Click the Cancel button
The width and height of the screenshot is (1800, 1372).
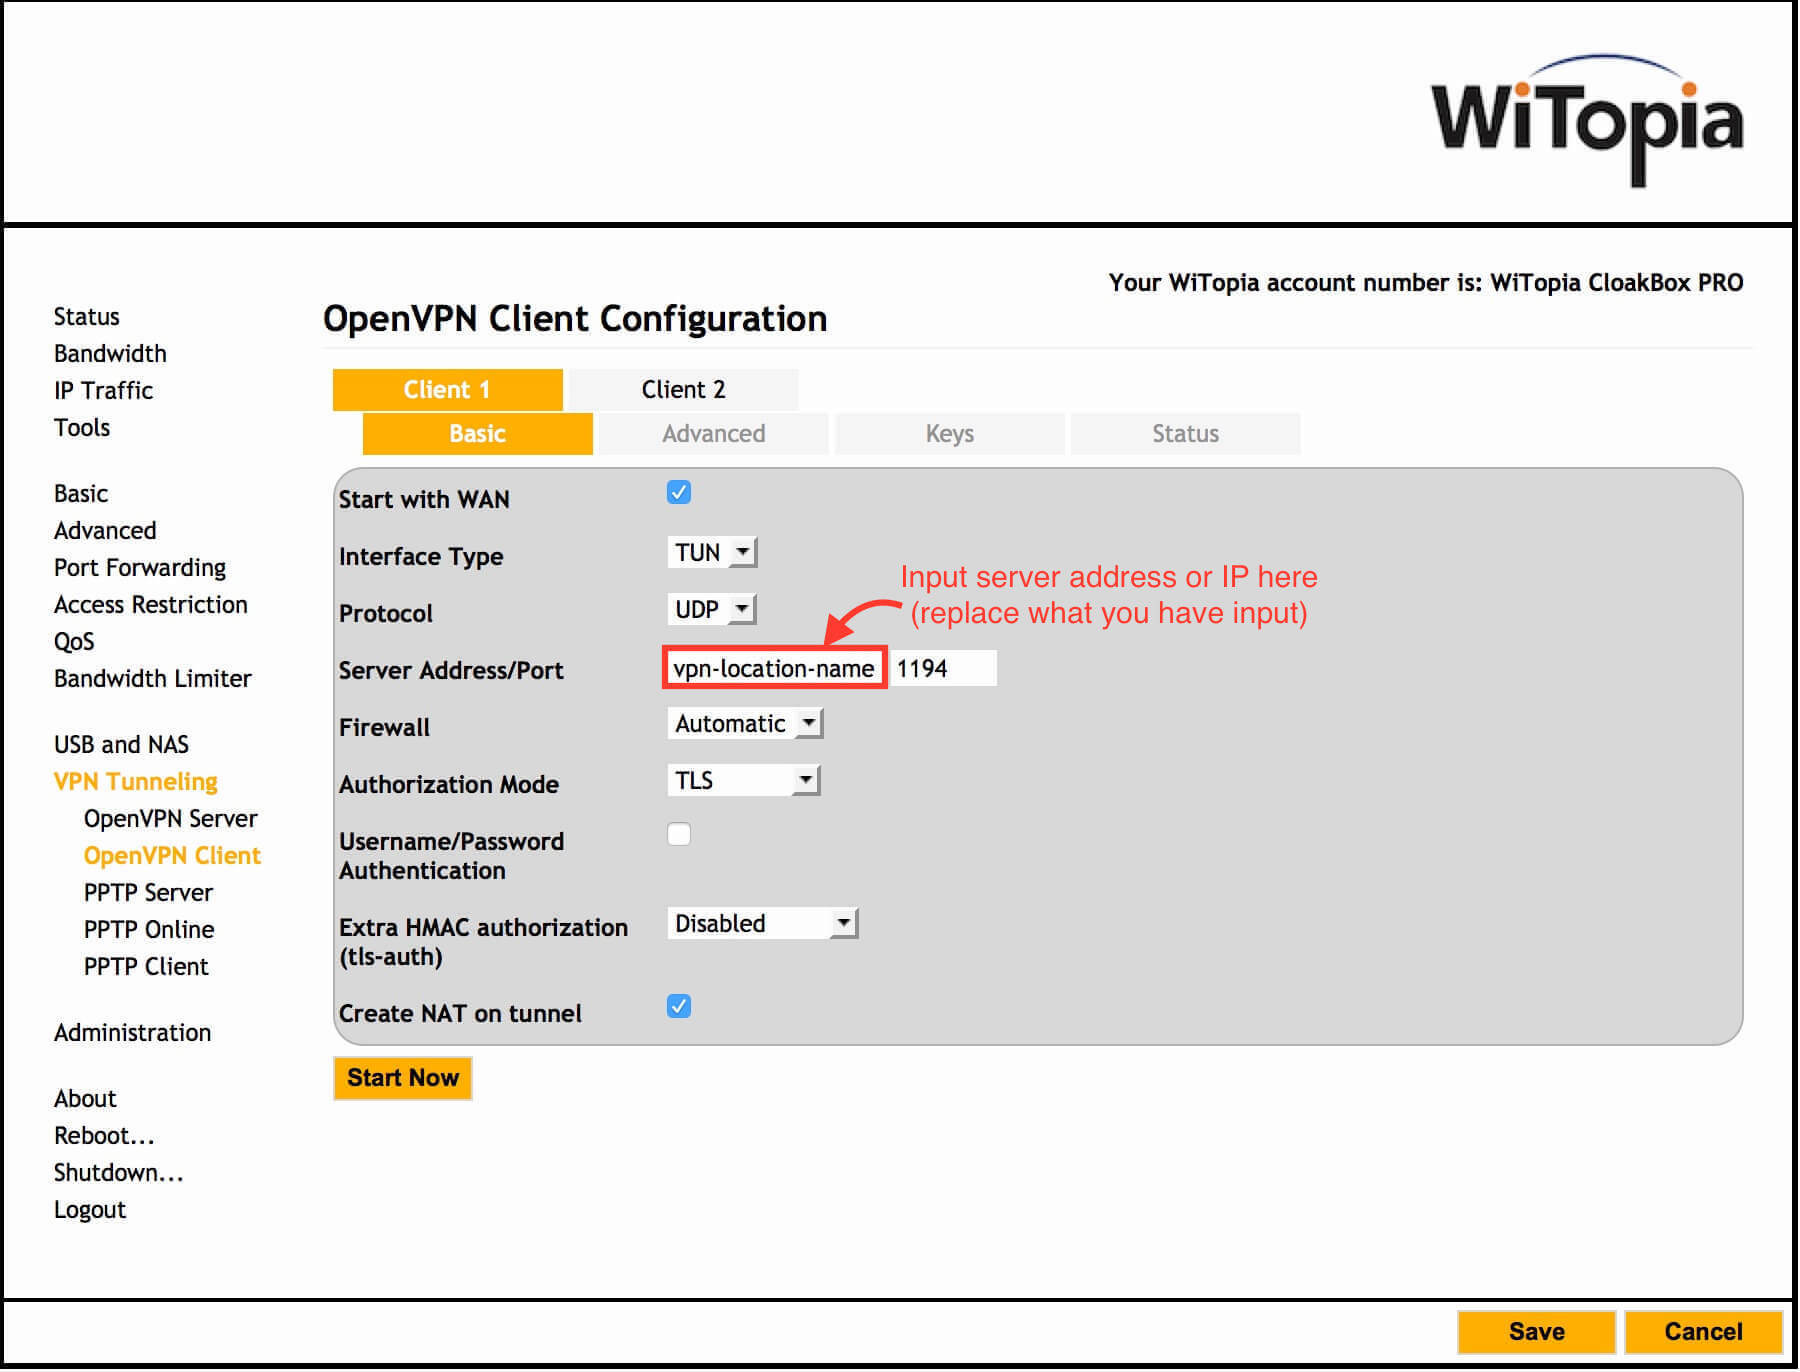tap(1705, 1332)
